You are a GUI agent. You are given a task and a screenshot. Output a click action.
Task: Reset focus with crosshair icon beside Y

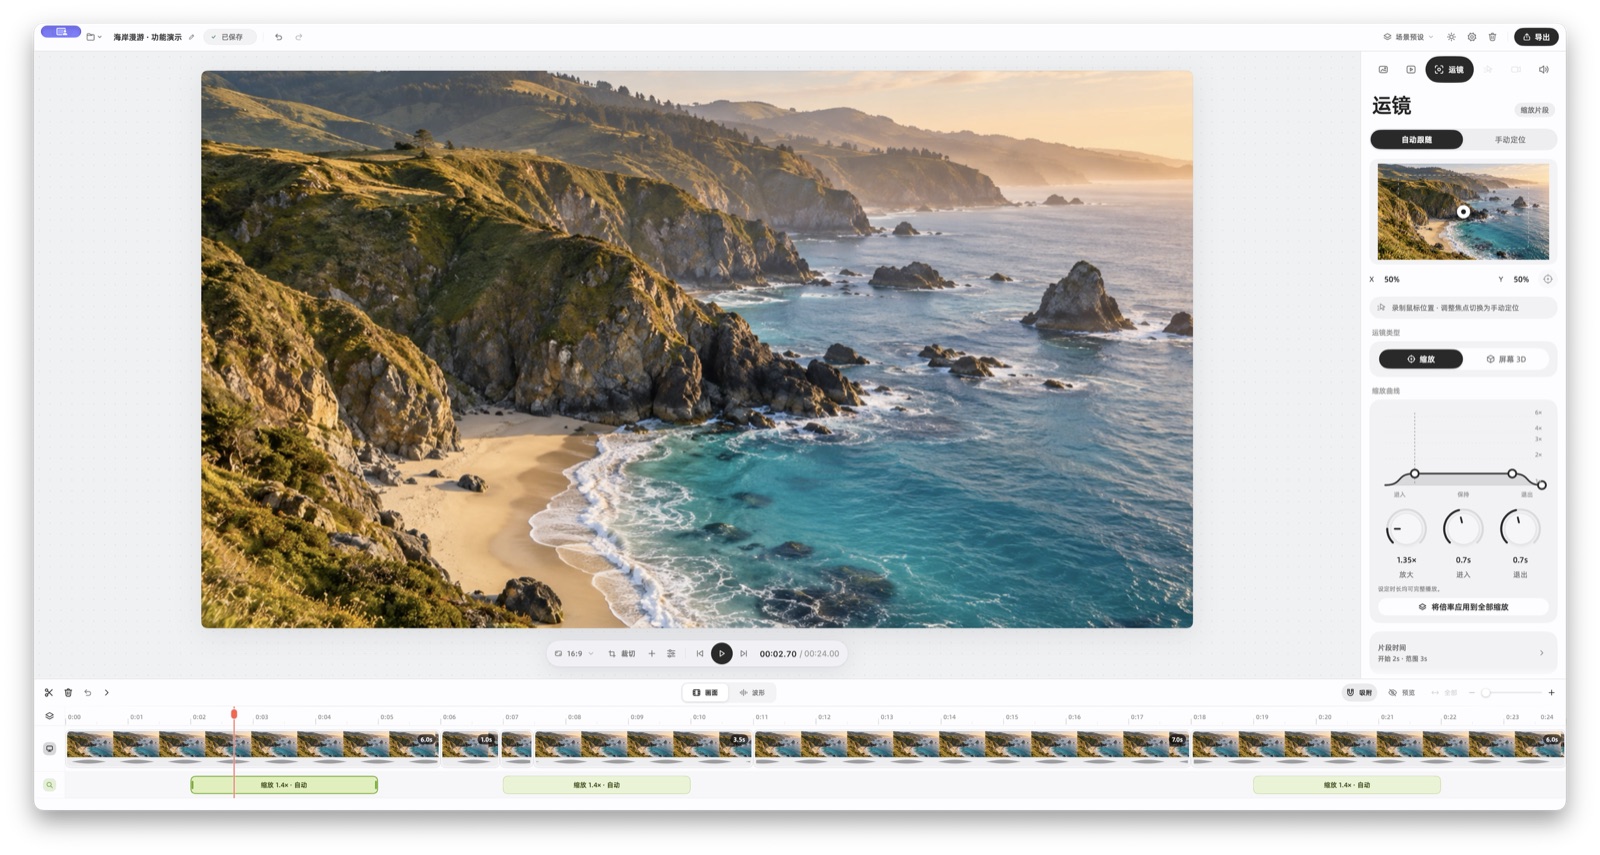1547,279
